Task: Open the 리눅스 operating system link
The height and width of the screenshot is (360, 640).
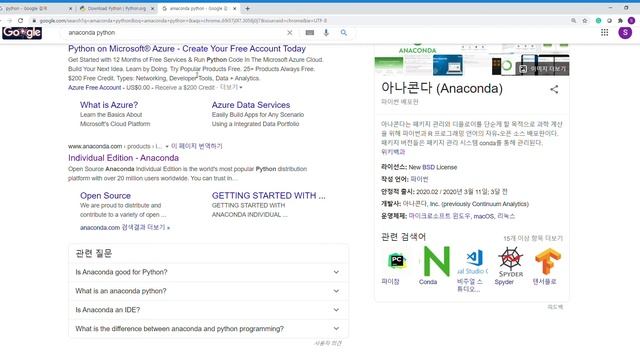Action: click(x=506, y=216)
